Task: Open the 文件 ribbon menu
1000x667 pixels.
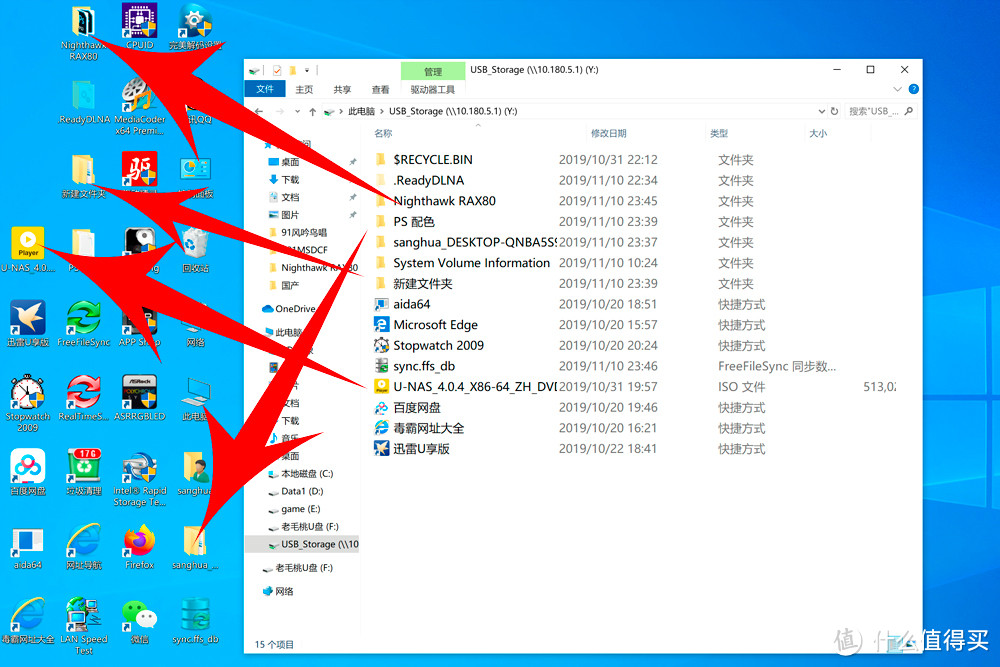Action: [265, 89]
